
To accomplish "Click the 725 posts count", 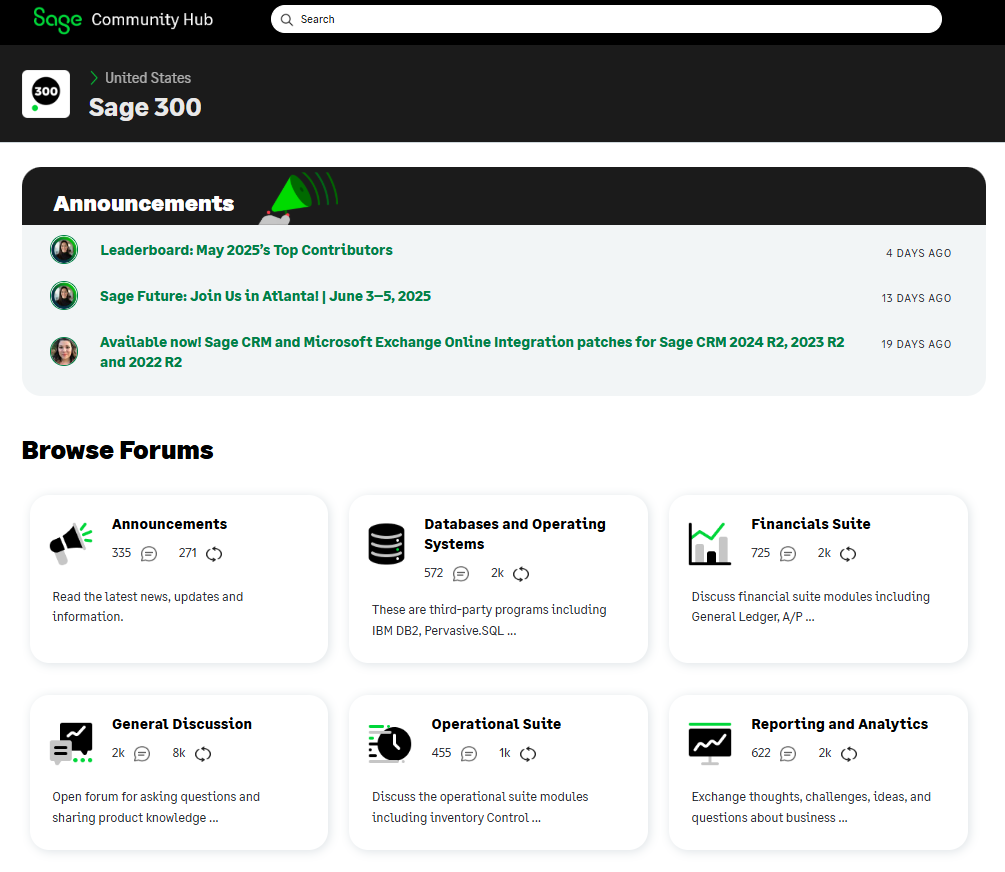I will [761, 553].
